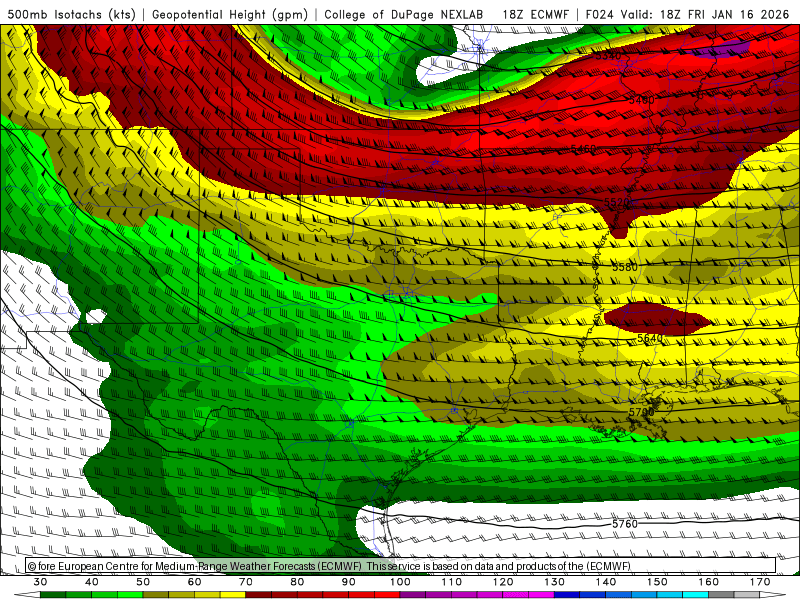Click the 170 knot color scale label
Image resolution: width=800 pixels, height=600 pixels.
coord(760,582)
